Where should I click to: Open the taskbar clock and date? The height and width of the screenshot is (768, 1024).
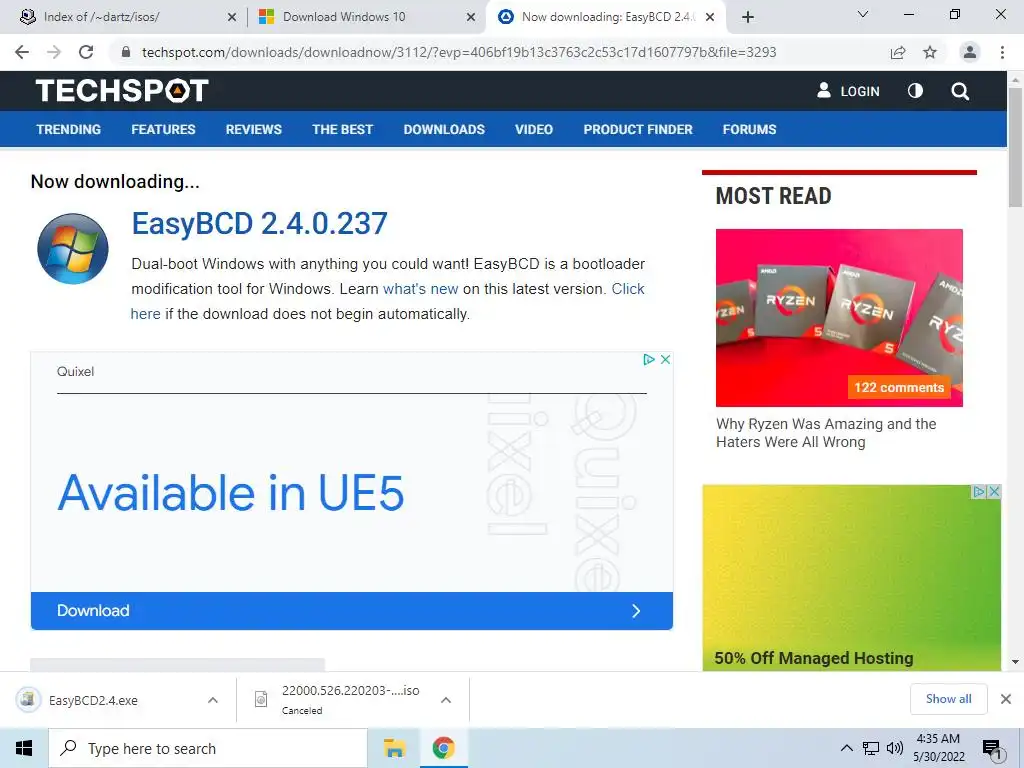point(938,748)
